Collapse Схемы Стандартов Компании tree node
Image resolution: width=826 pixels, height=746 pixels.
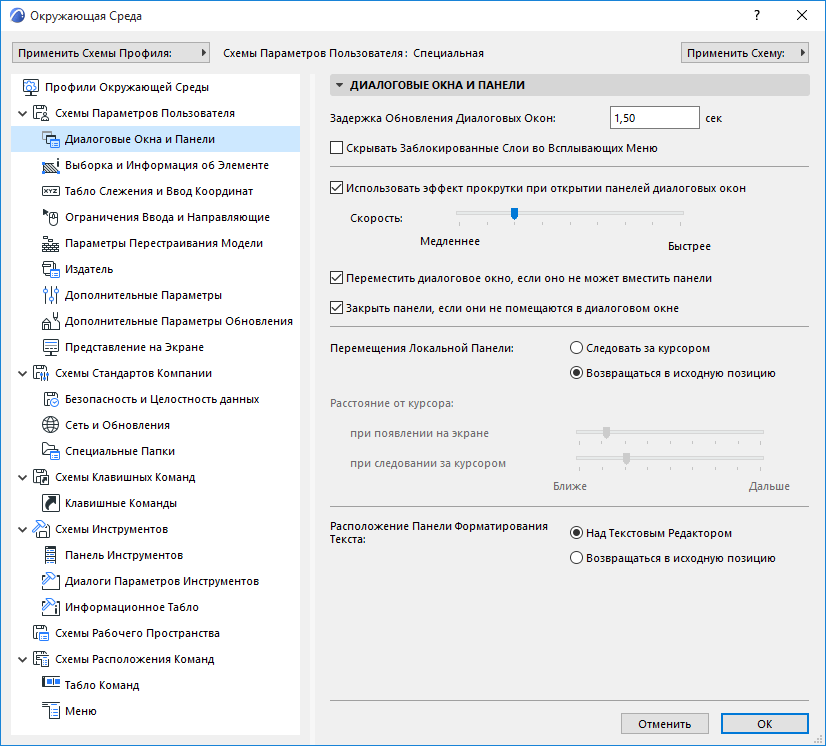click(x=23, y=374)
